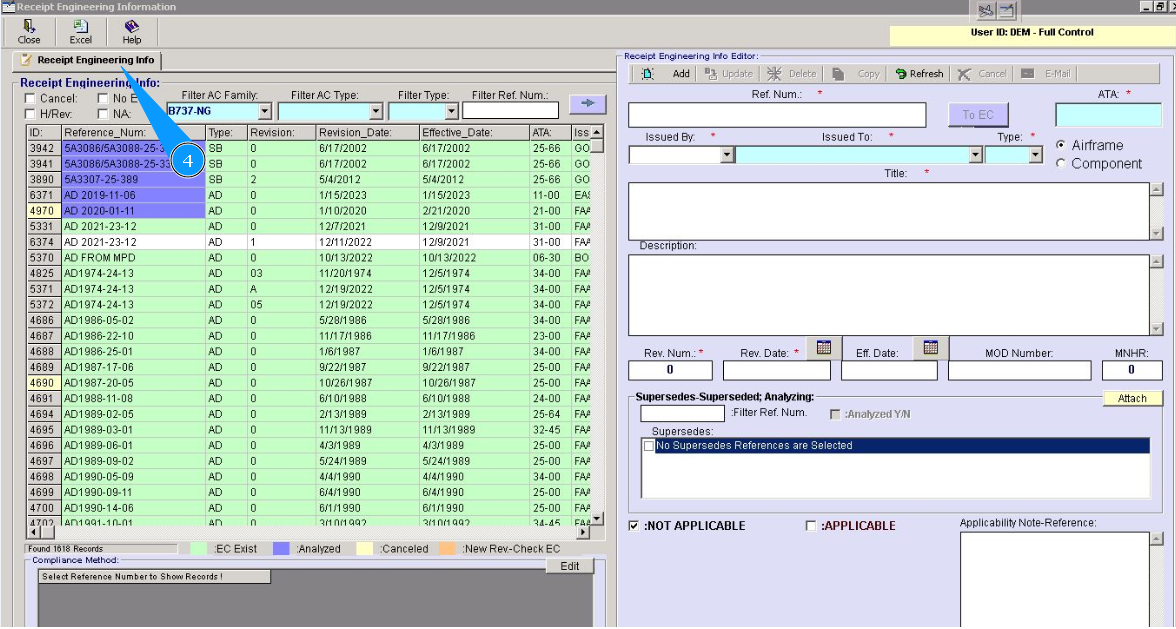Select the Component radio button
The width and height of the screenshot is (1176, 629).
1061,164
